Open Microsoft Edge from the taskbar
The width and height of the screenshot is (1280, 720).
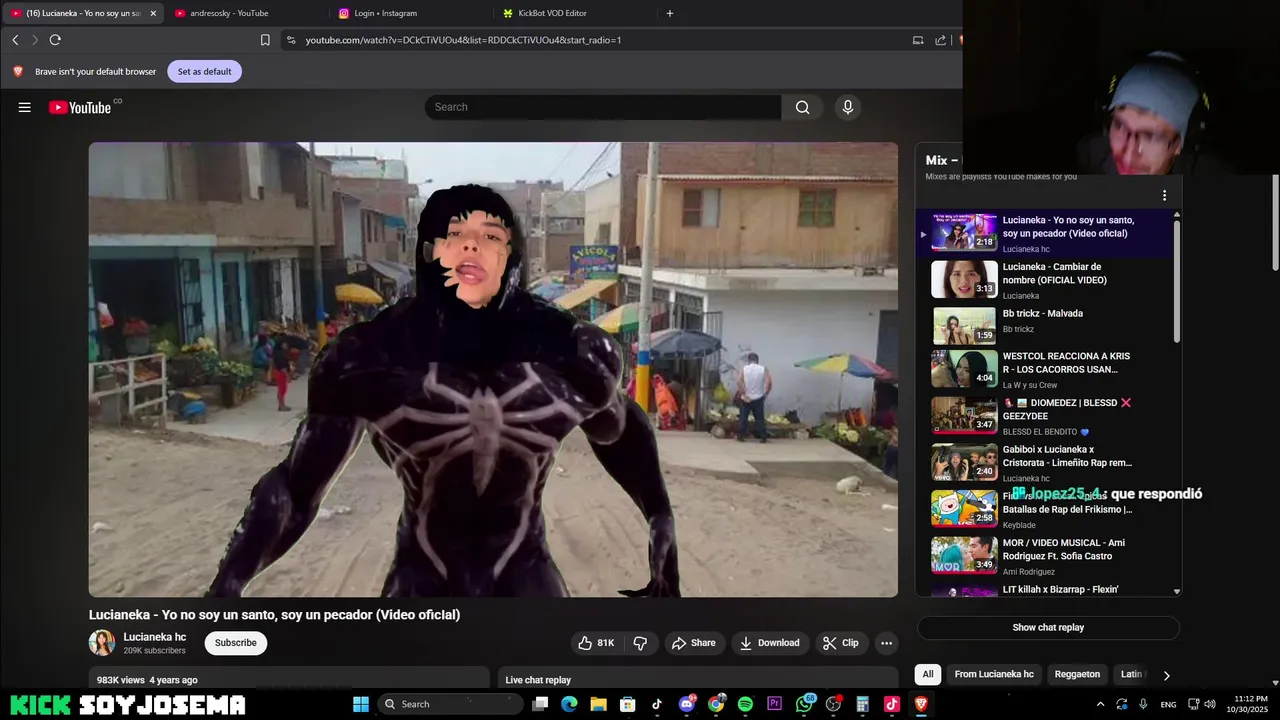[x=569, y=704]
